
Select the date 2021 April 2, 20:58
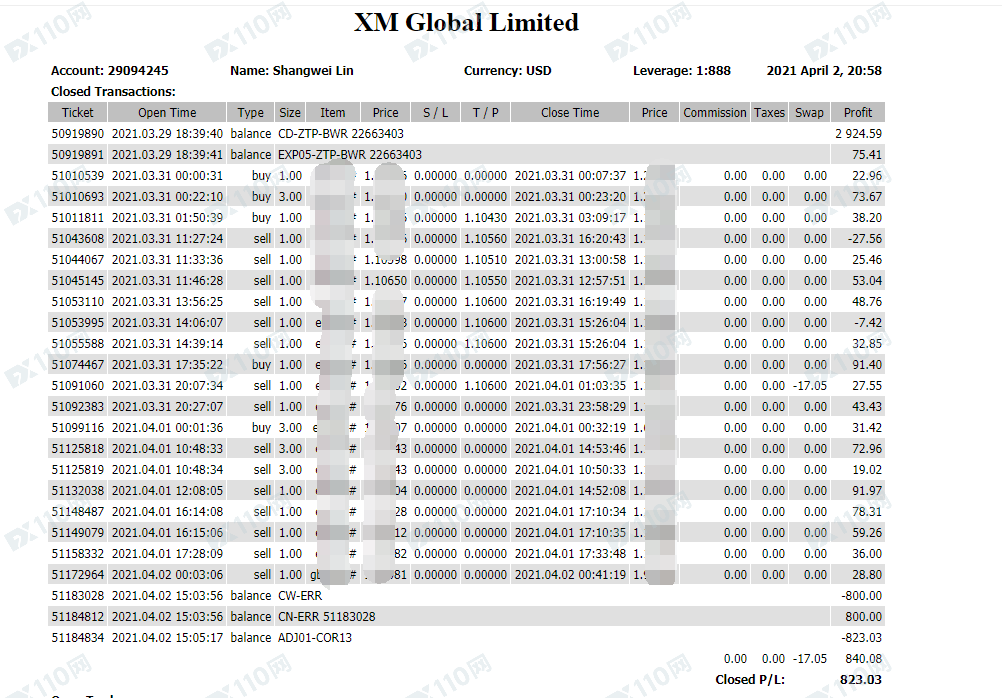click(824, 71)
